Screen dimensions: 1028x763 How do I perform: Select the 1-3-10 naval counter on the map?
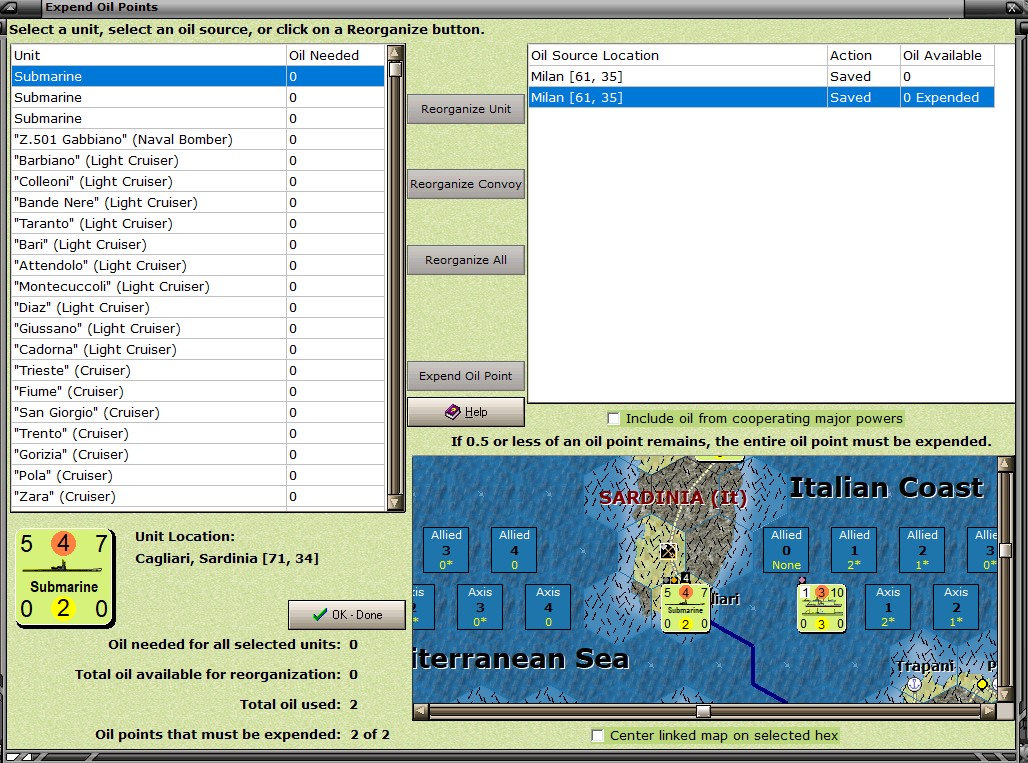pyautogui.click(x=821, y=608)
